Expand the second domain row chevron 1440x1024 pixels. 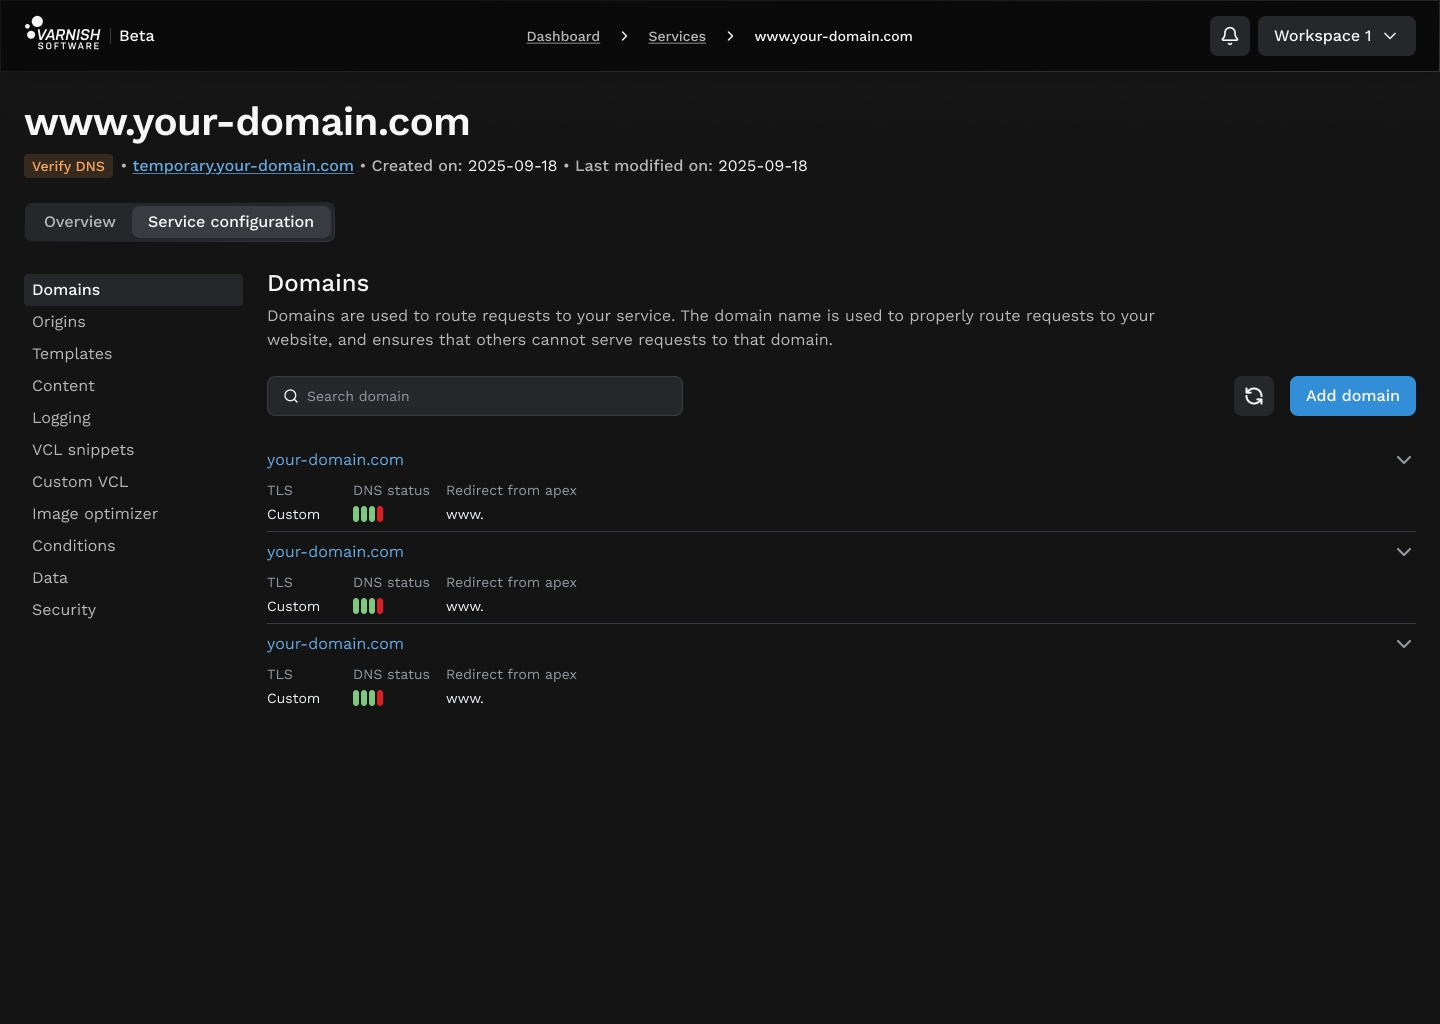pos(1403,552)
